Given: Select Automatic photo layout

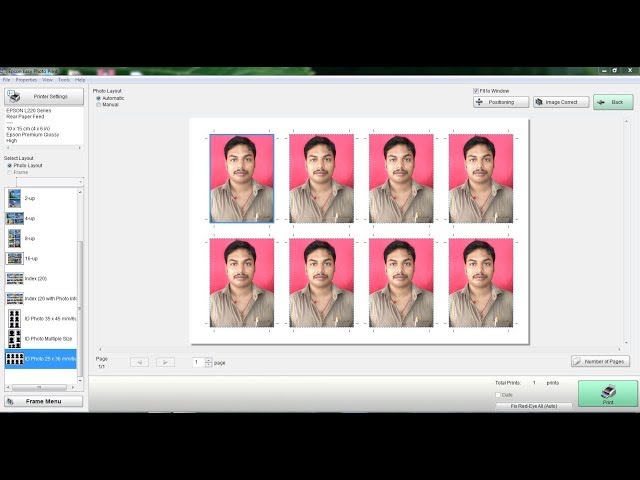Looking at the screenshot, I should pyautogui.click(x=98, y=98).
